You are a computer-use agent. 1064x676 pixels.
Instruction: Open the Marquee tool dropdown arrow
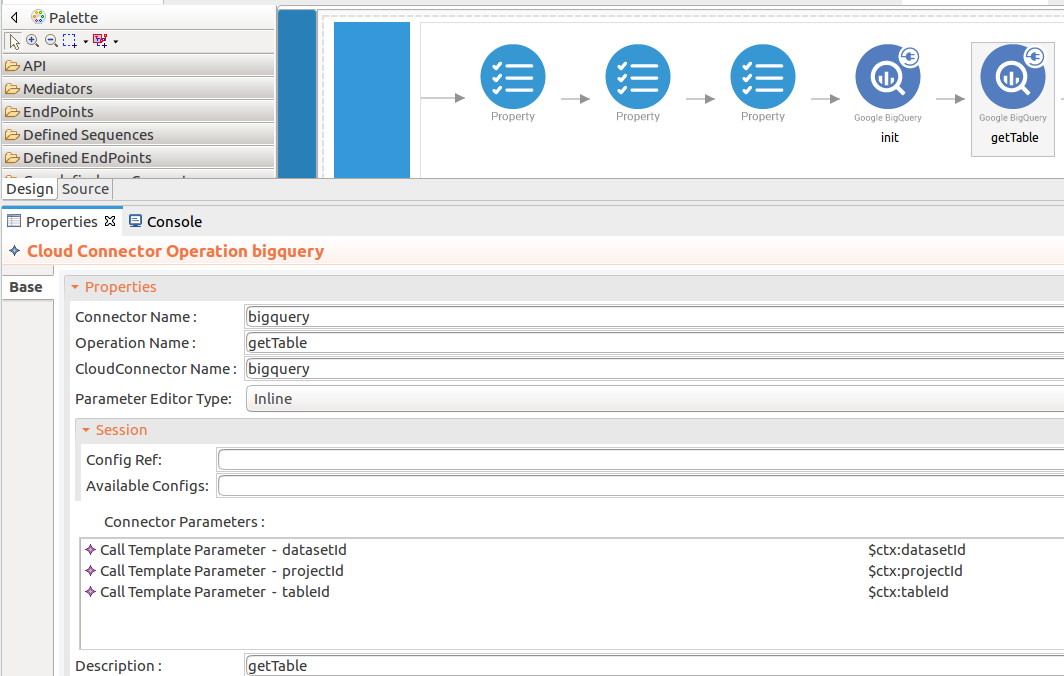click(x=85, y=42)
